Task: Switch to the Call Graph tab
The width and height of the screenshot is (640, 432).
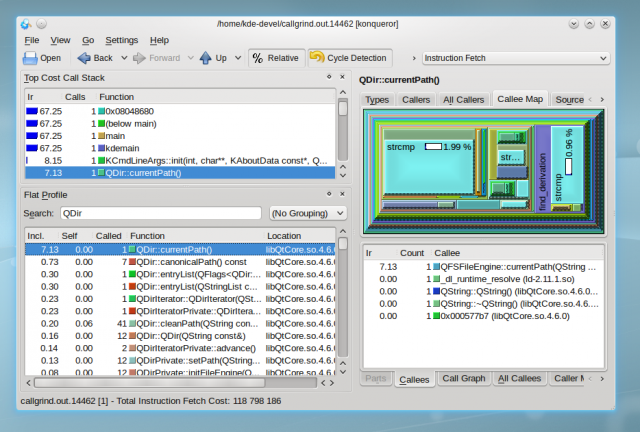Action: (463, 379)
